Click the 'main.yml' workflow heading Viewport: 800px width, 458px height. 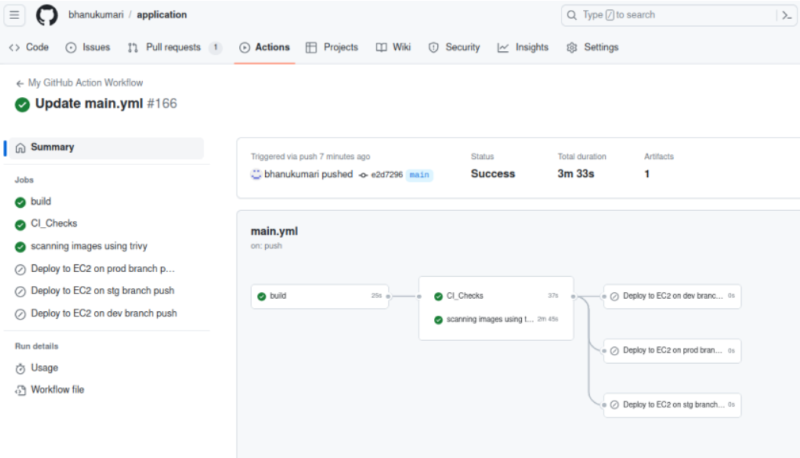click(274, 231)
